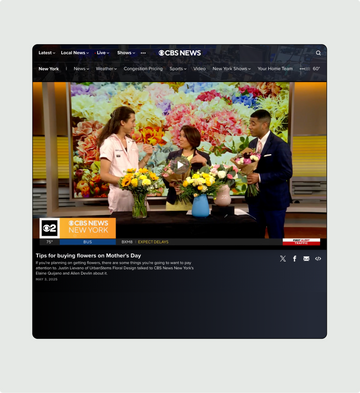The height and width of the screenshot is (393, 360).
Task: Expand the News submenu
Action: (81, 69)
